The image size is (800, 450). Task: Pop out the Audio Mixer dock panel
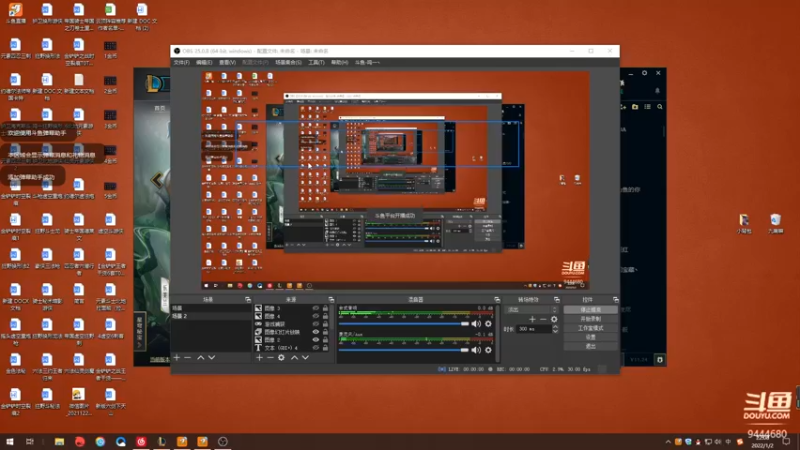click(x=497, y=299)
